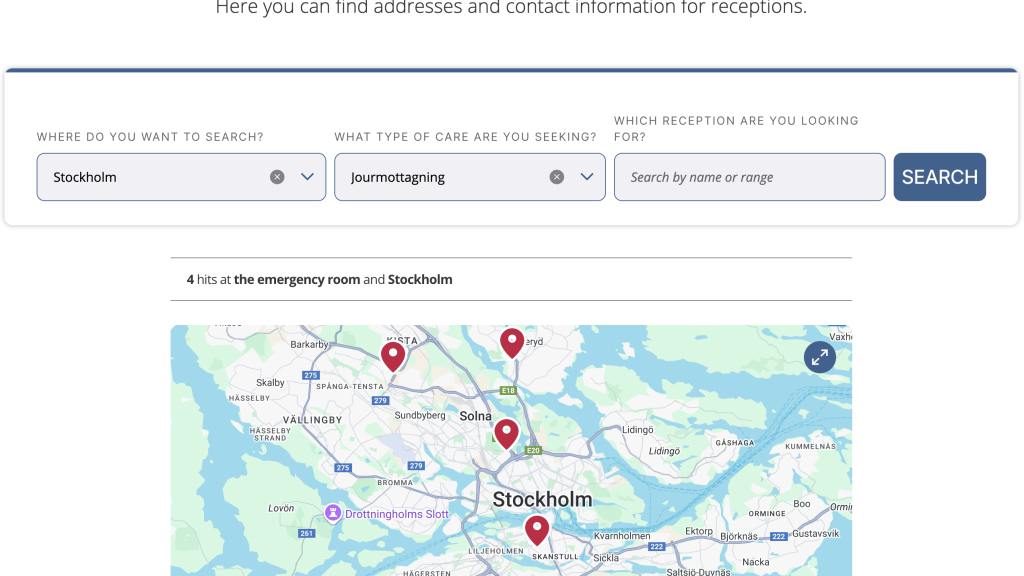
Task: Click the 222 road marker near Kvarnholmen
Action: click(656, 547)
